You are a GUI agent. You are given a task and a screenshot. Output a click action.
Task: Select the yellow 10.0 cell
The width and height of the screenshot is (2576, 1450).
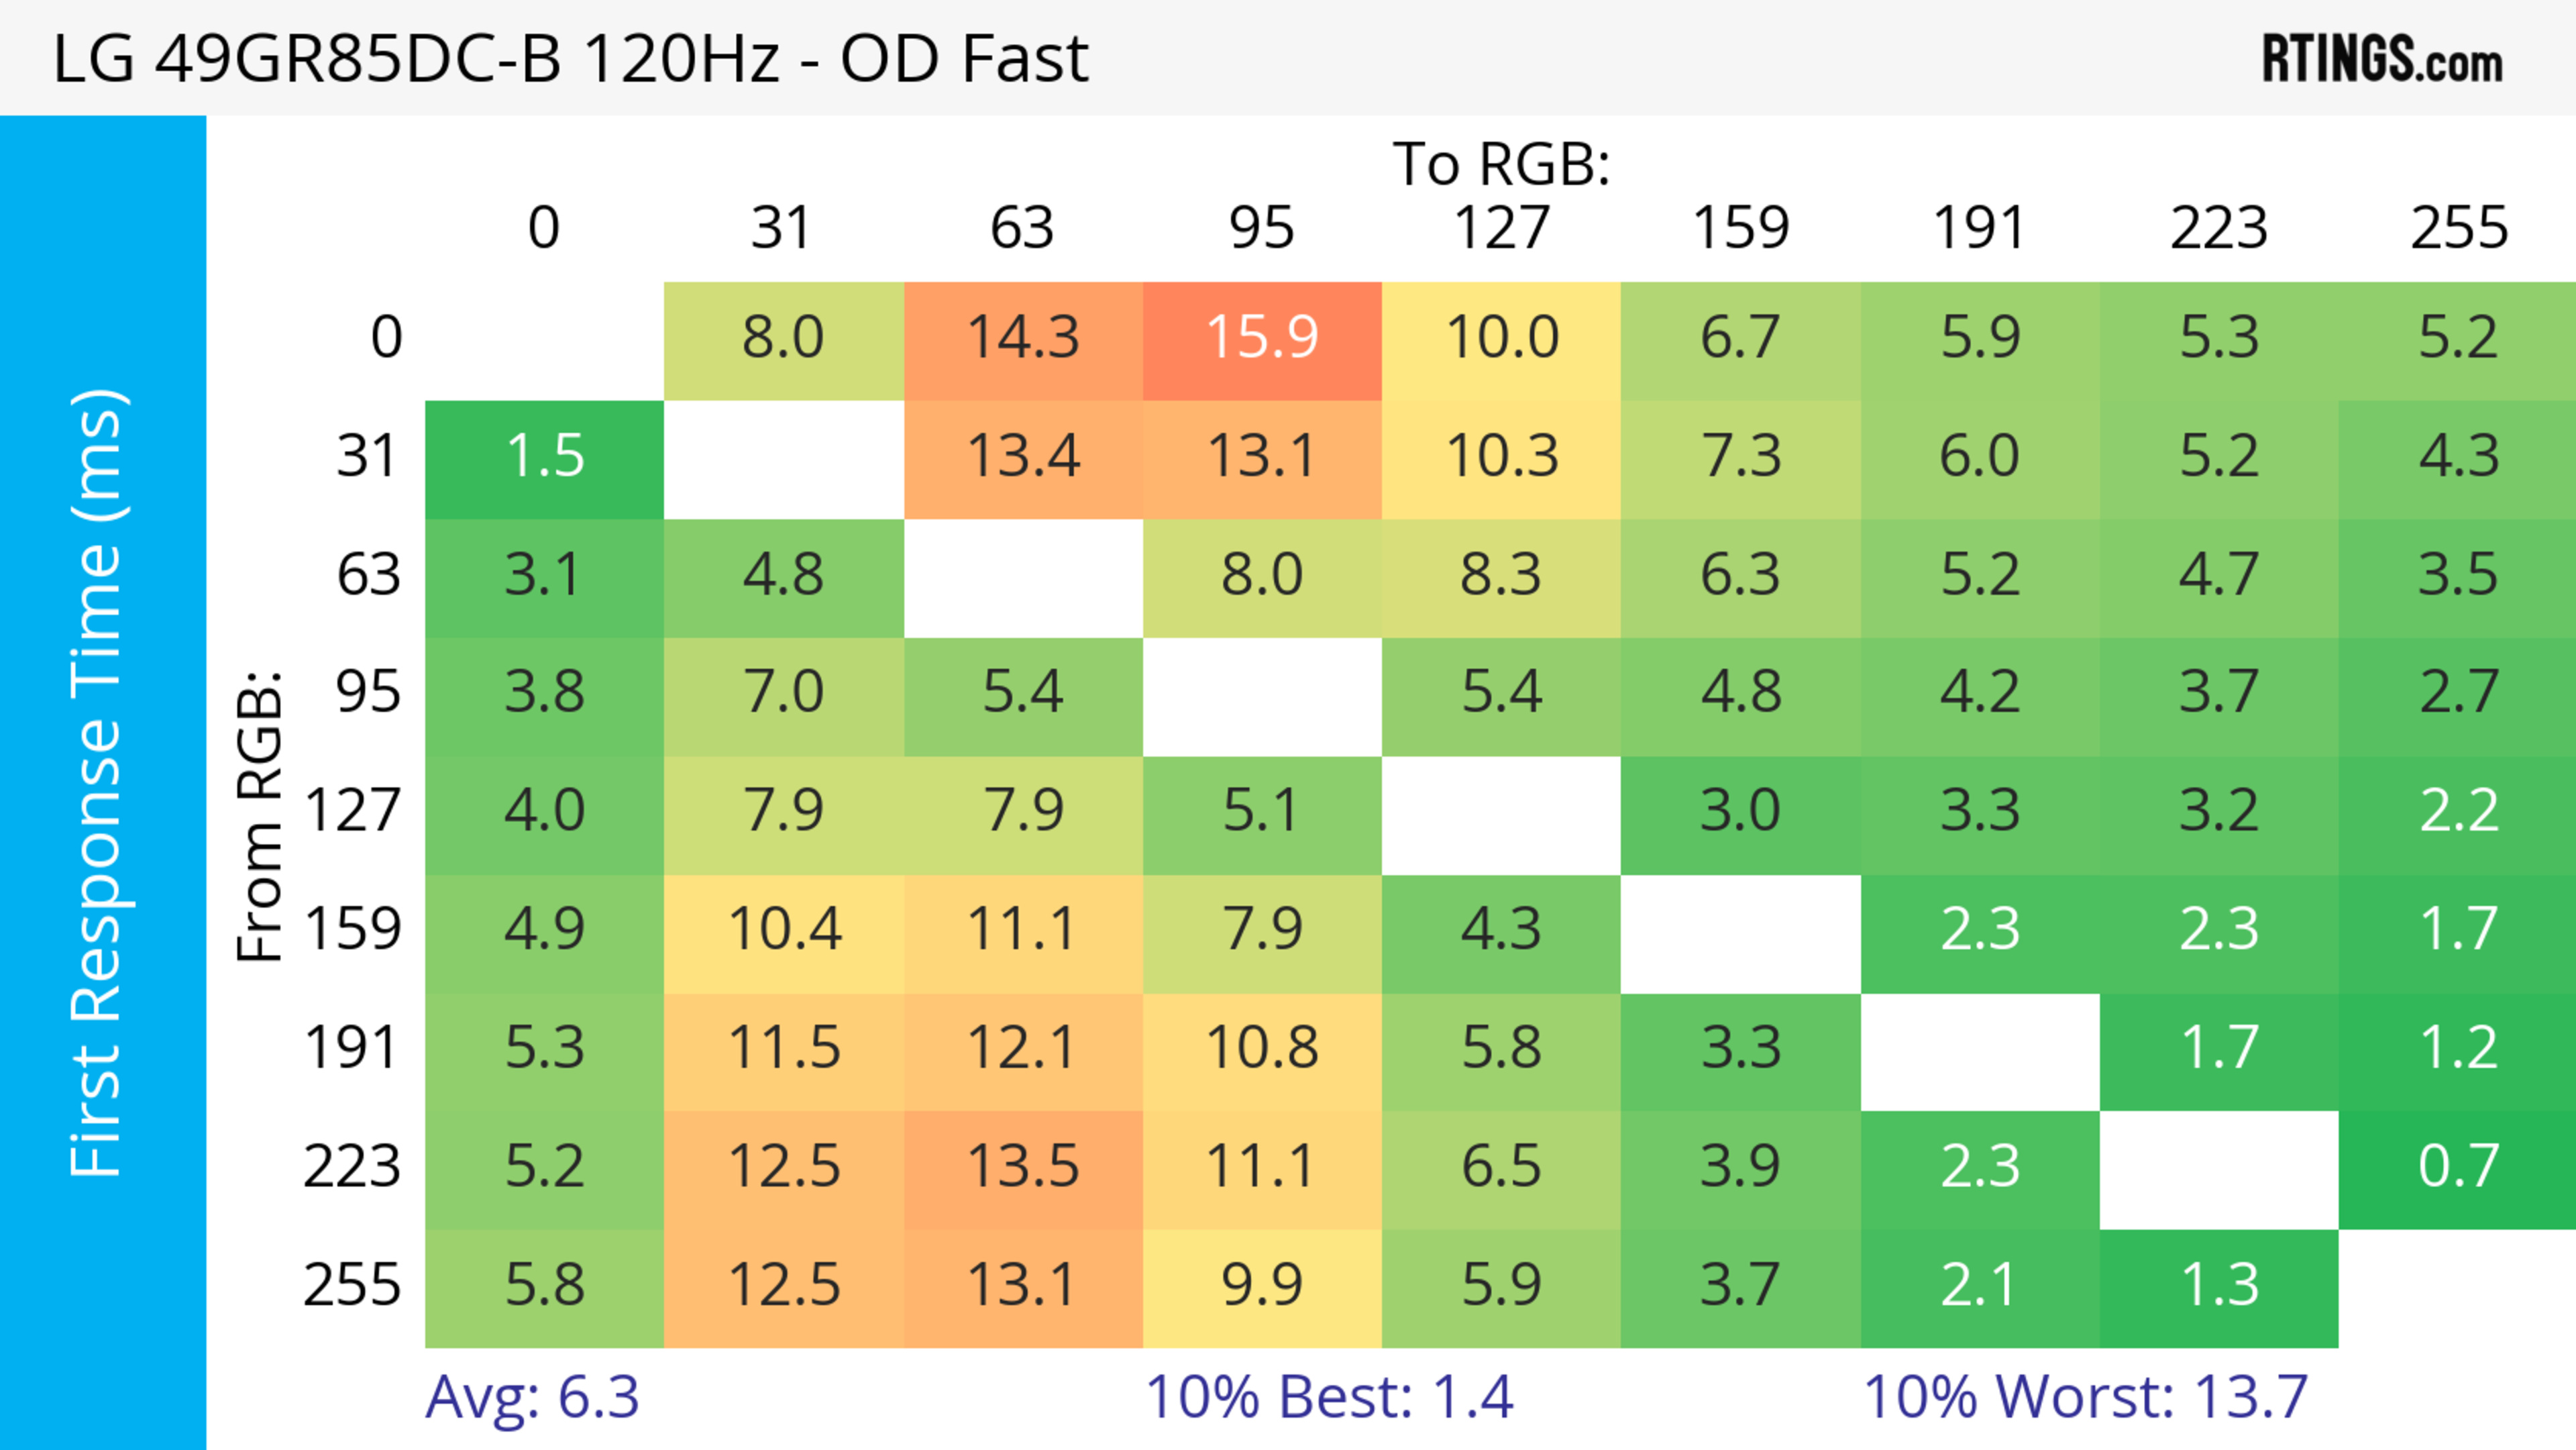click(1501, 339)
